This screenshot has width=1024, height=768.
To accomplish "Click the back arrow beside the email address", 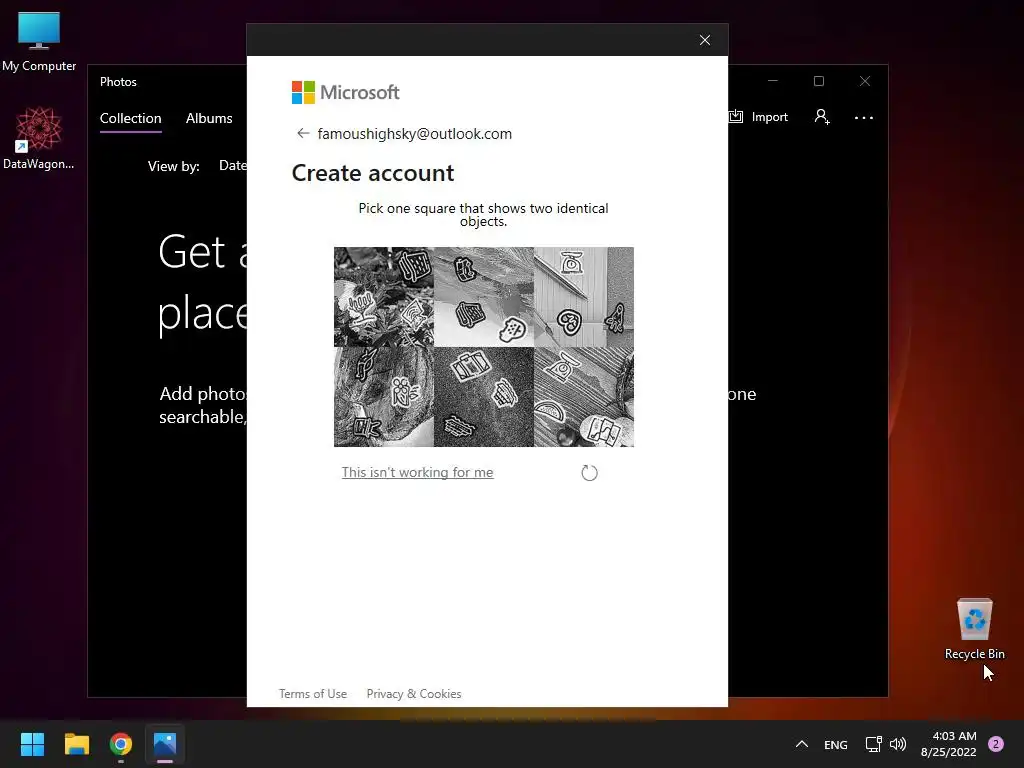I will pos(302,133).
